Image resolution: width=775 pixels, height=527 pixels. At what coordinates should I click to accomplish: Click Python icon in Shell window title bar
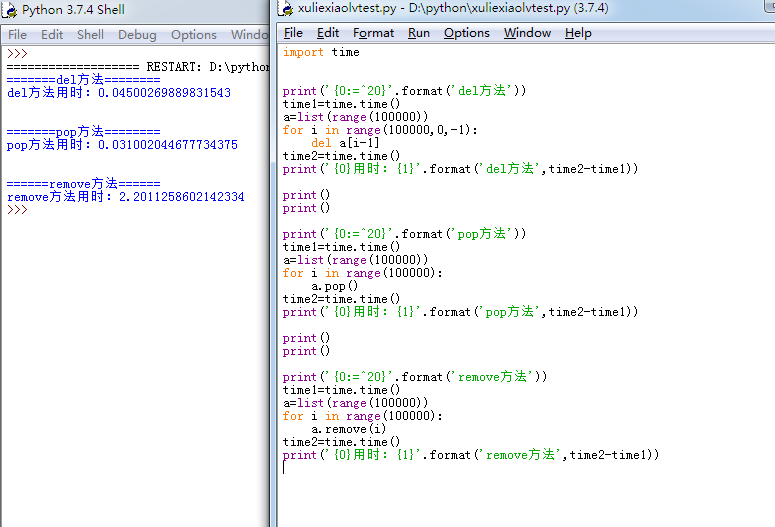click(9, 10)
